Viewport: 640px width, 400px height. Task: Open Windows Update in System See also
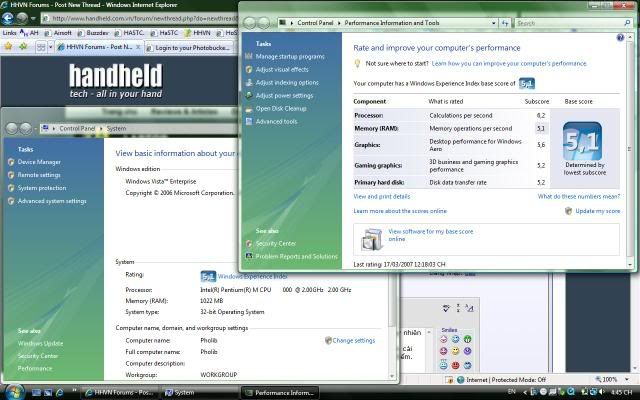tap(40, 344)
